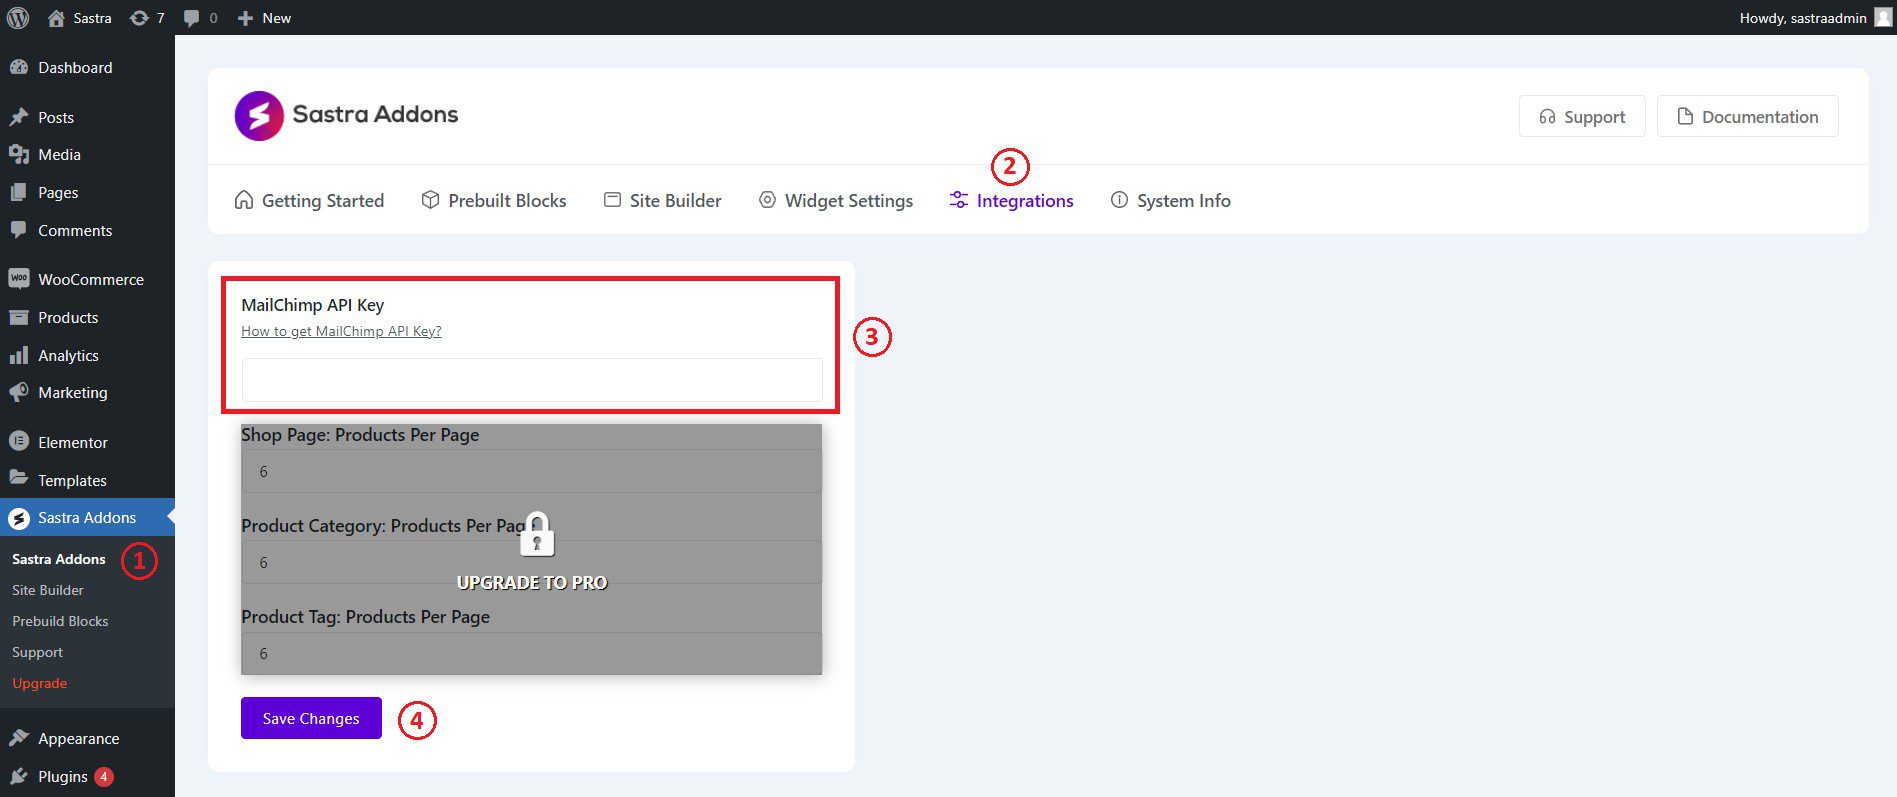Click the Dashboard gauge icon in the sidebar
This screenshot has width=1897, height=797.
tap(18, 67)
